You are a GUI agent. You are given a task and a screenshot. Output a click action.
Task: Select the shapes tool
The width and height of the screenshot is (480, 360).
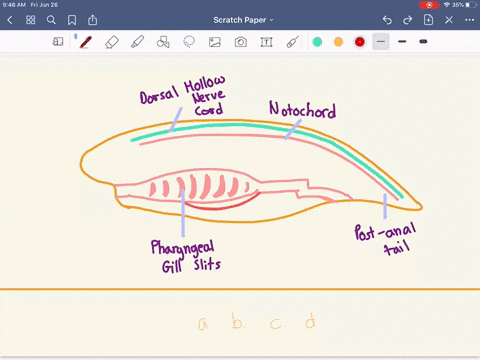pyautogui.click(x=163, y=42)
